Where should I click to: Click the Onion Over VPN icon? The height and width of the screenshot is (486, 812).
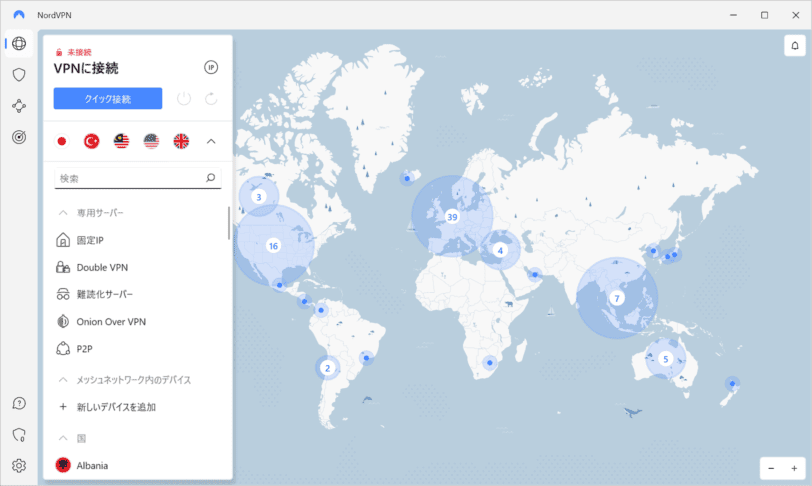pos(63,321)
